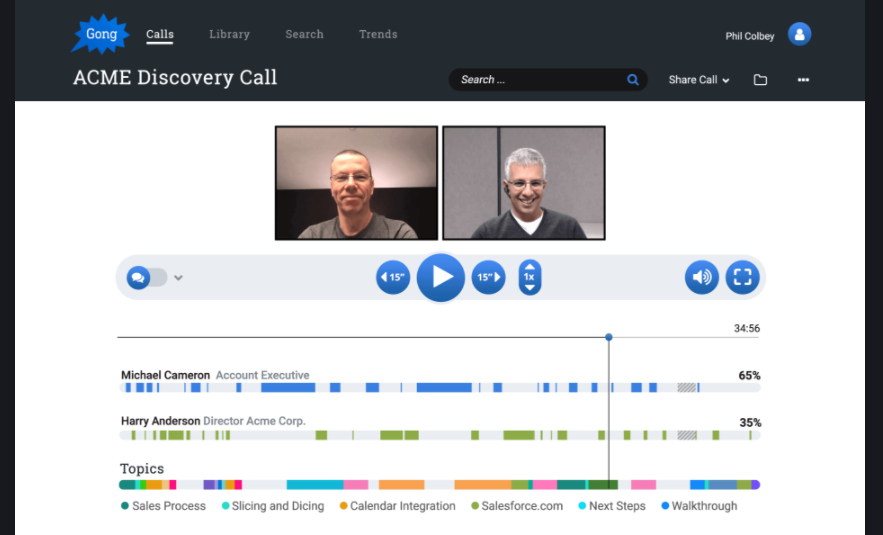Click the Director Acme Corp. label

pos(254,421)
